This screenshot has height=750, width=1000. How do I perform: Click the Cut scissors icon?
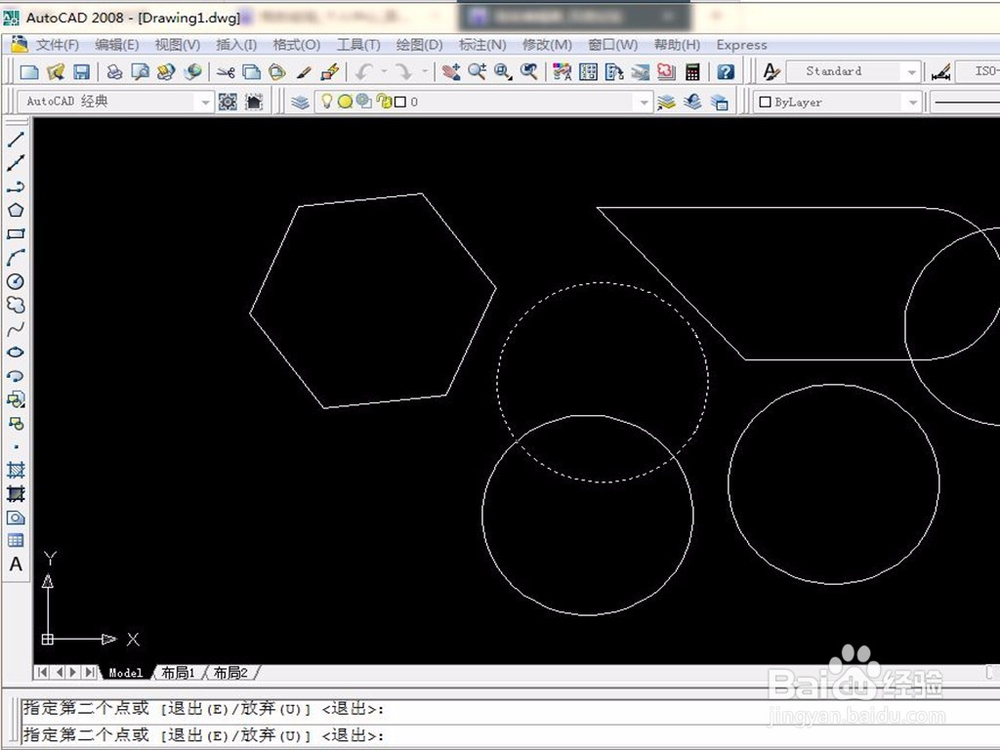pyautogui.click(x=225, y=71)
